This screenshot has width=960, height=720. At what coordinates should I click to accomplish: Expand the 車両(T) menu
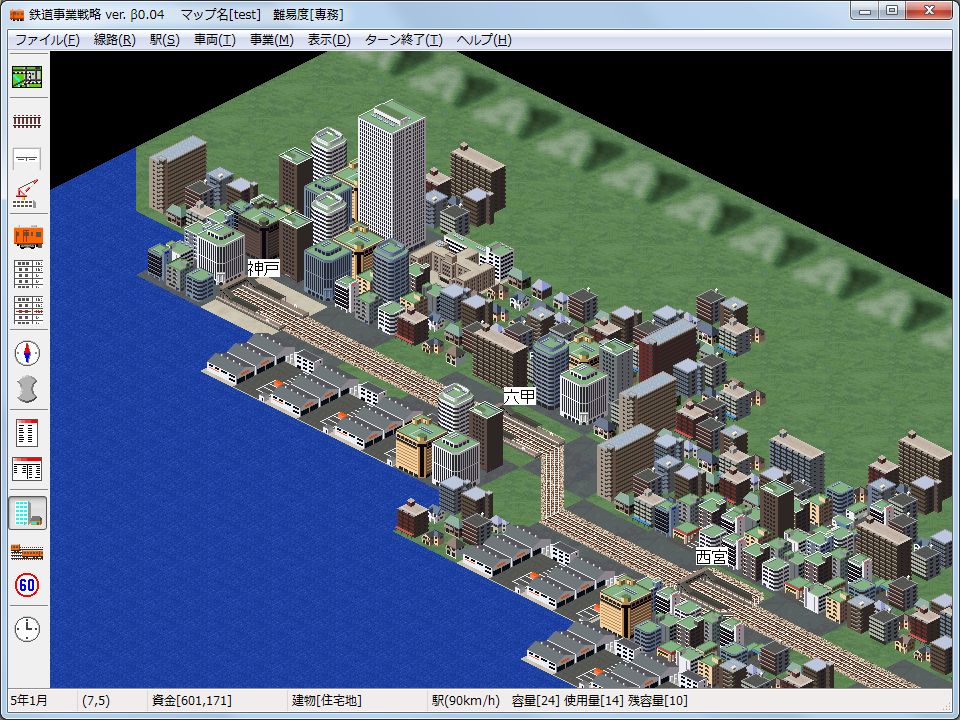pyautogui.click(x=214, y=40)
